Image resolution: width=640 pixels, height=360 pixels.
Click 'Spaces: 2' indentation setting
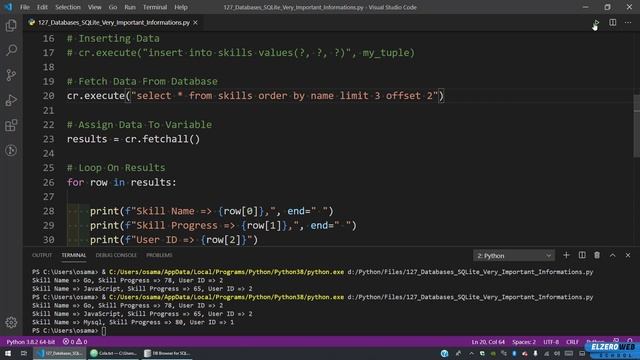coord(524,342)
